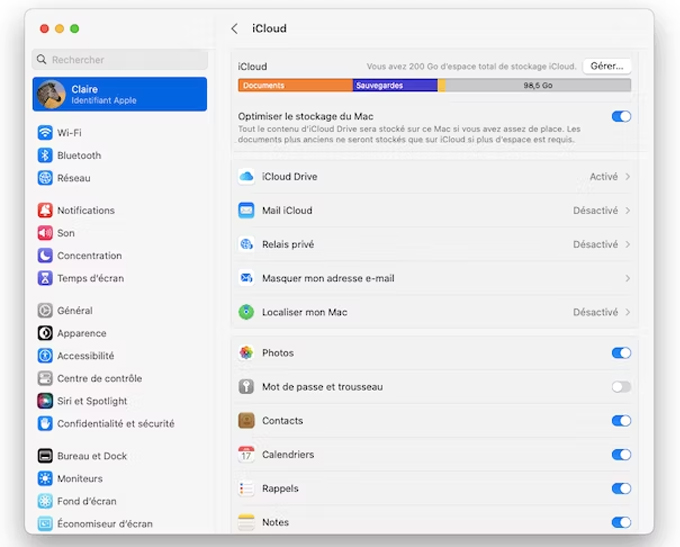The width and height of the screenshot is (680, 547).
Task: Click the 'Désactivé' status for Mail iCloud
Action: (595, 210)
